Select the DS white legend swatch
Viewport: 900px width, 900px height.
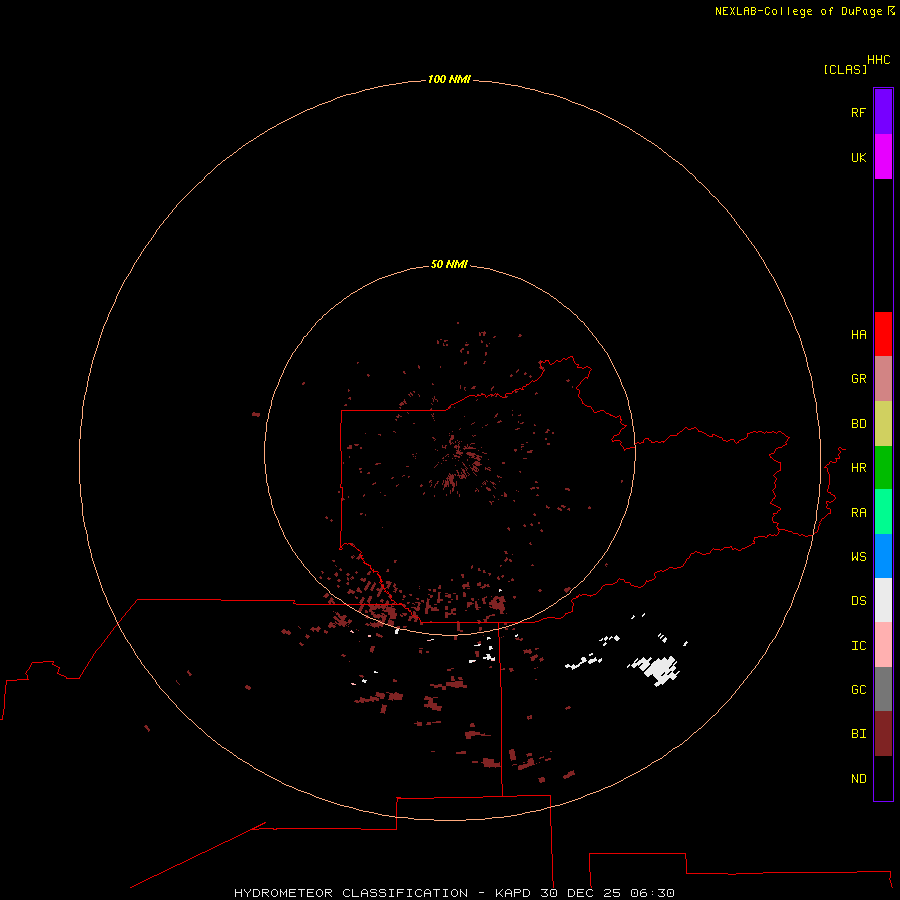(883, 600)
